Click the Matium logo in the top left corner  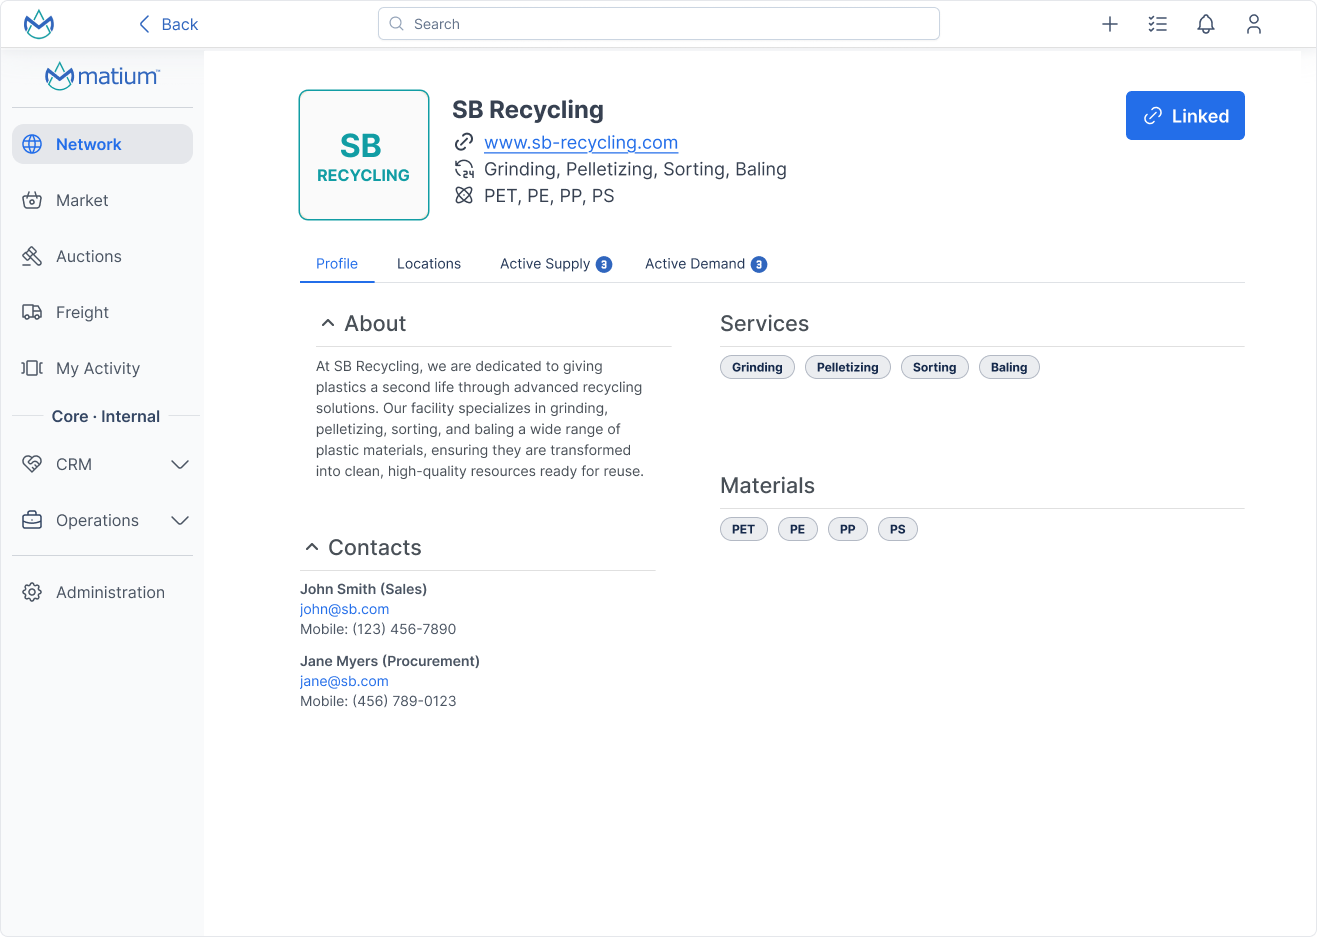point(38,23)
